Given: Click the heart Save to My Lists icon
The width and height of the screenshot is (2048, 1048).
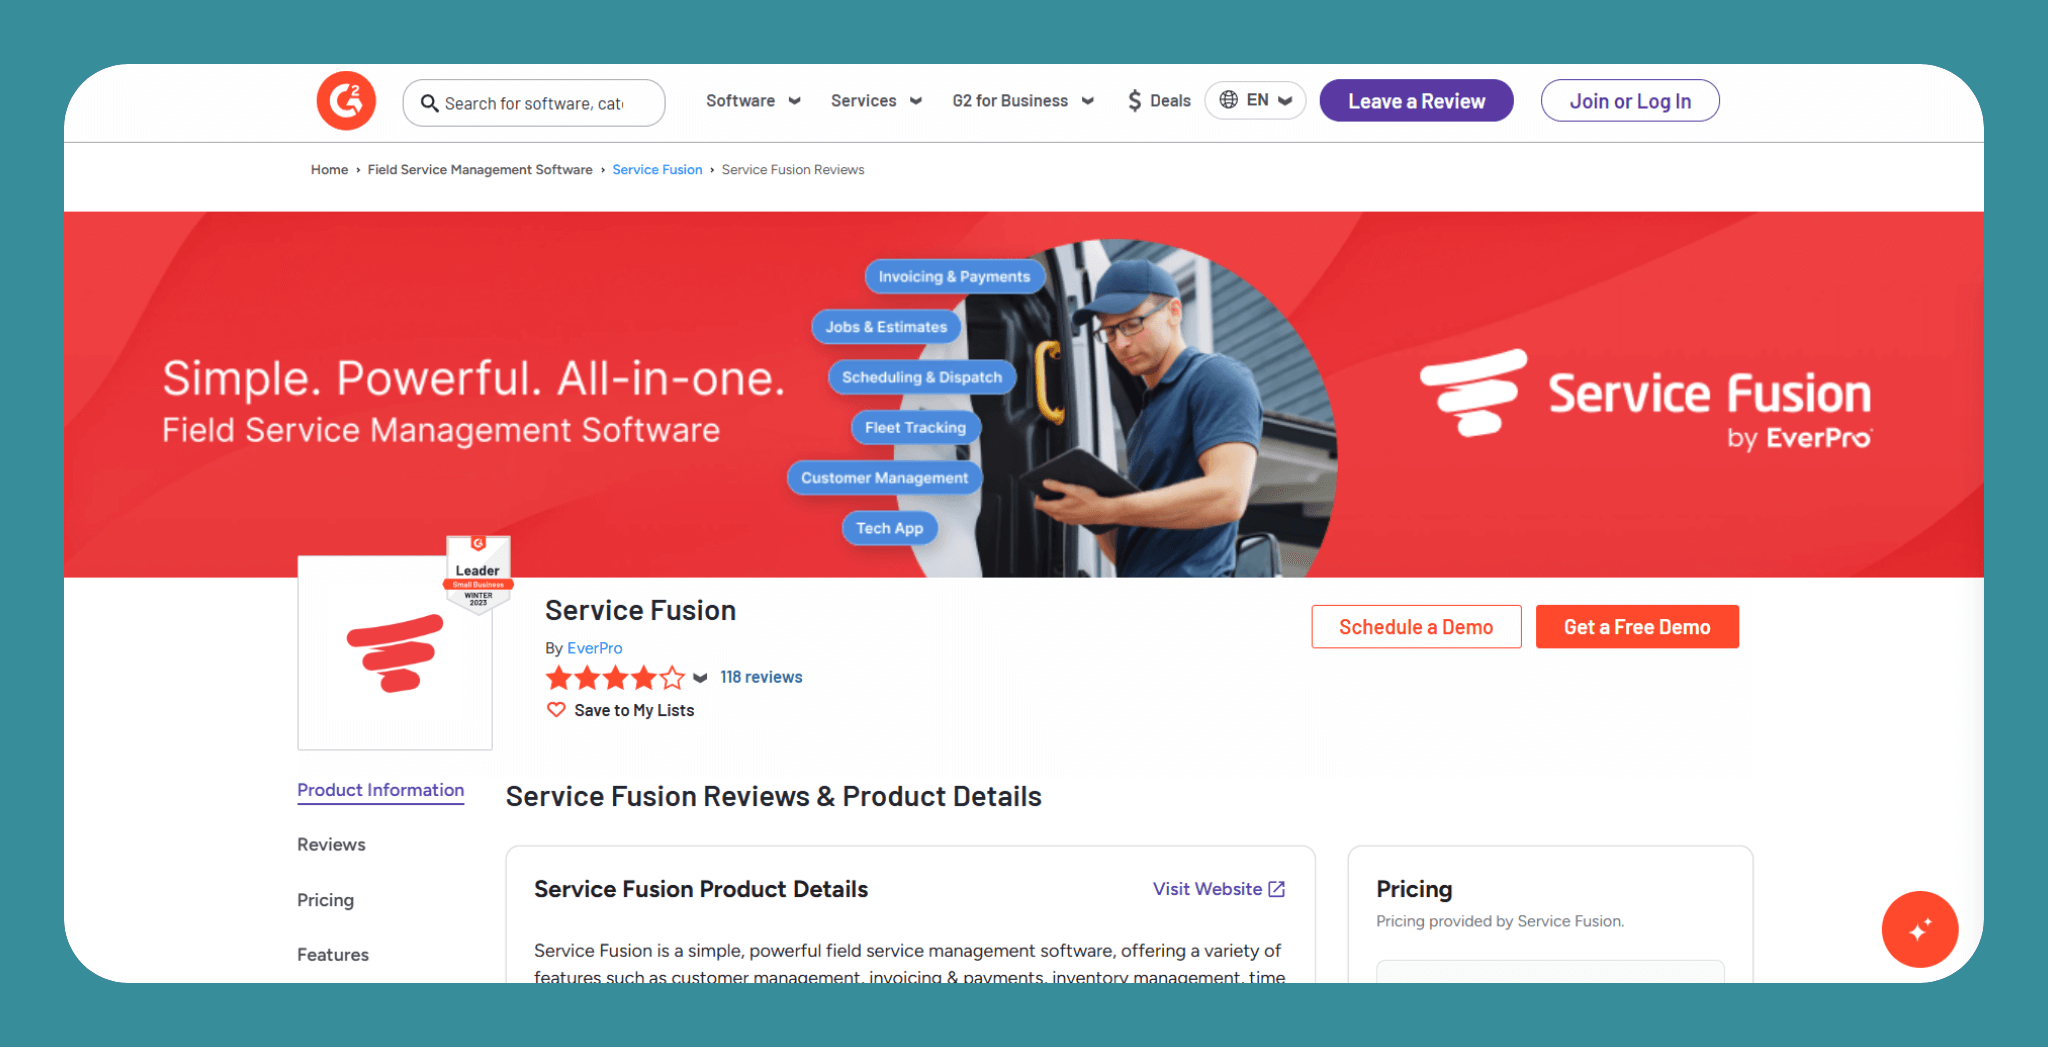Looking at the screenshot, I should (556, 710).
